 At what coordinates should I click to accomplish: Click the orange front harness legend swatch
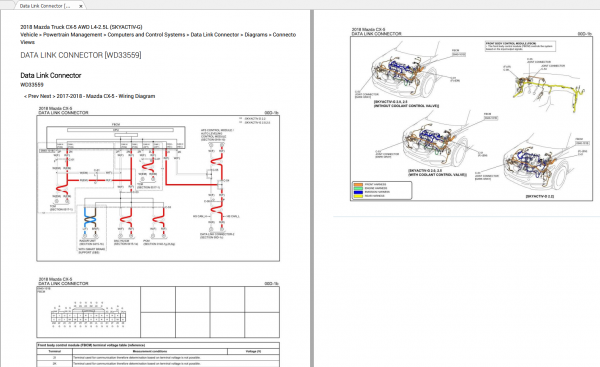pyautogui.click(x=358, y=184)
